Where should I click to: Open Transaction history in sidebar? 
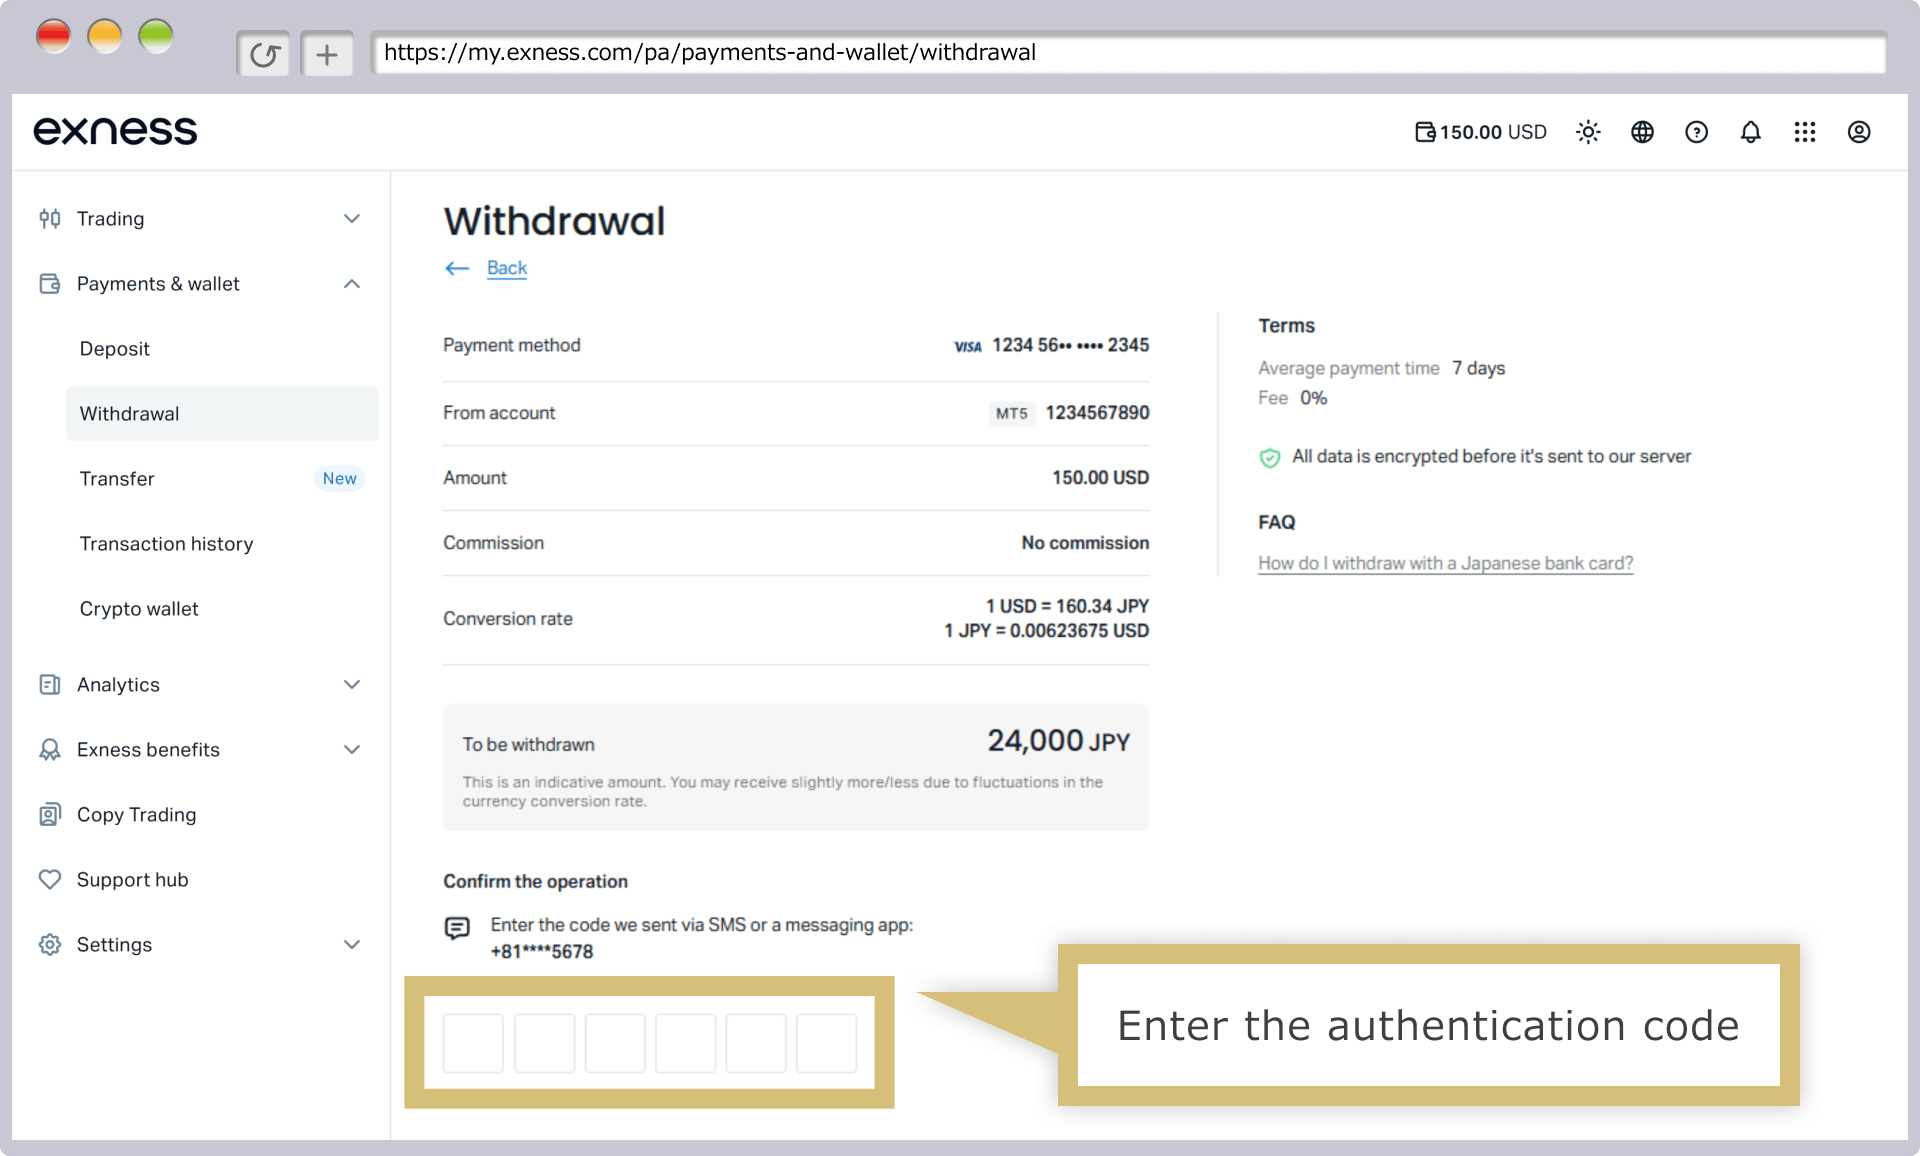[x=166, y=544]
